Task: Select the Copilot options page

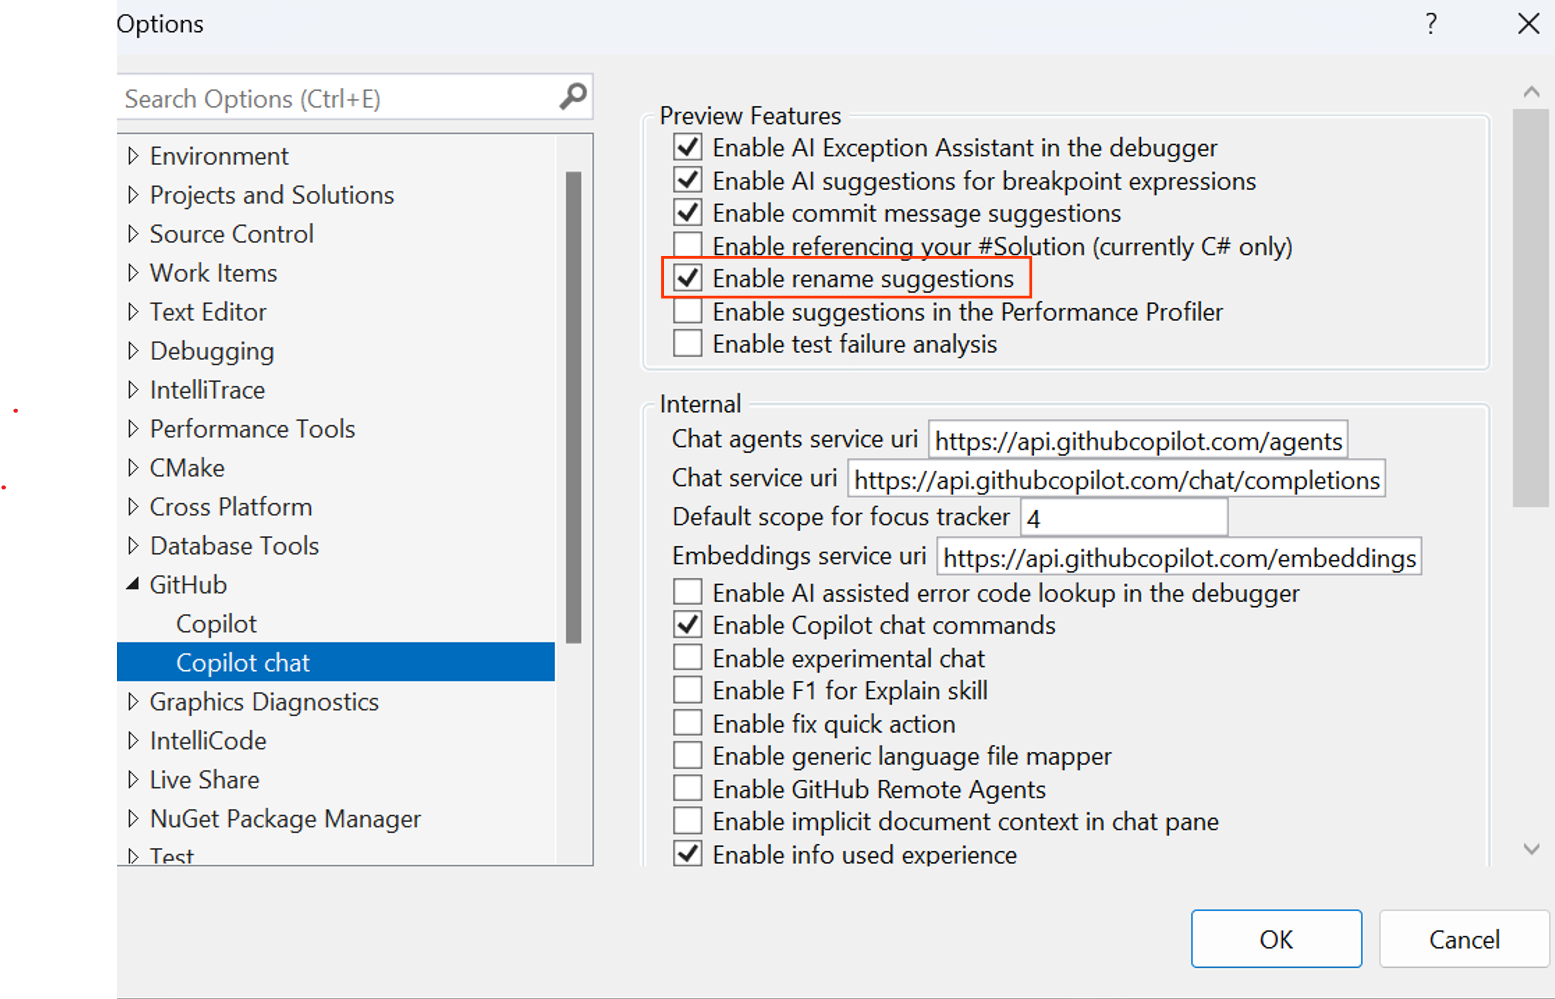Action: (x=216, y=624)
